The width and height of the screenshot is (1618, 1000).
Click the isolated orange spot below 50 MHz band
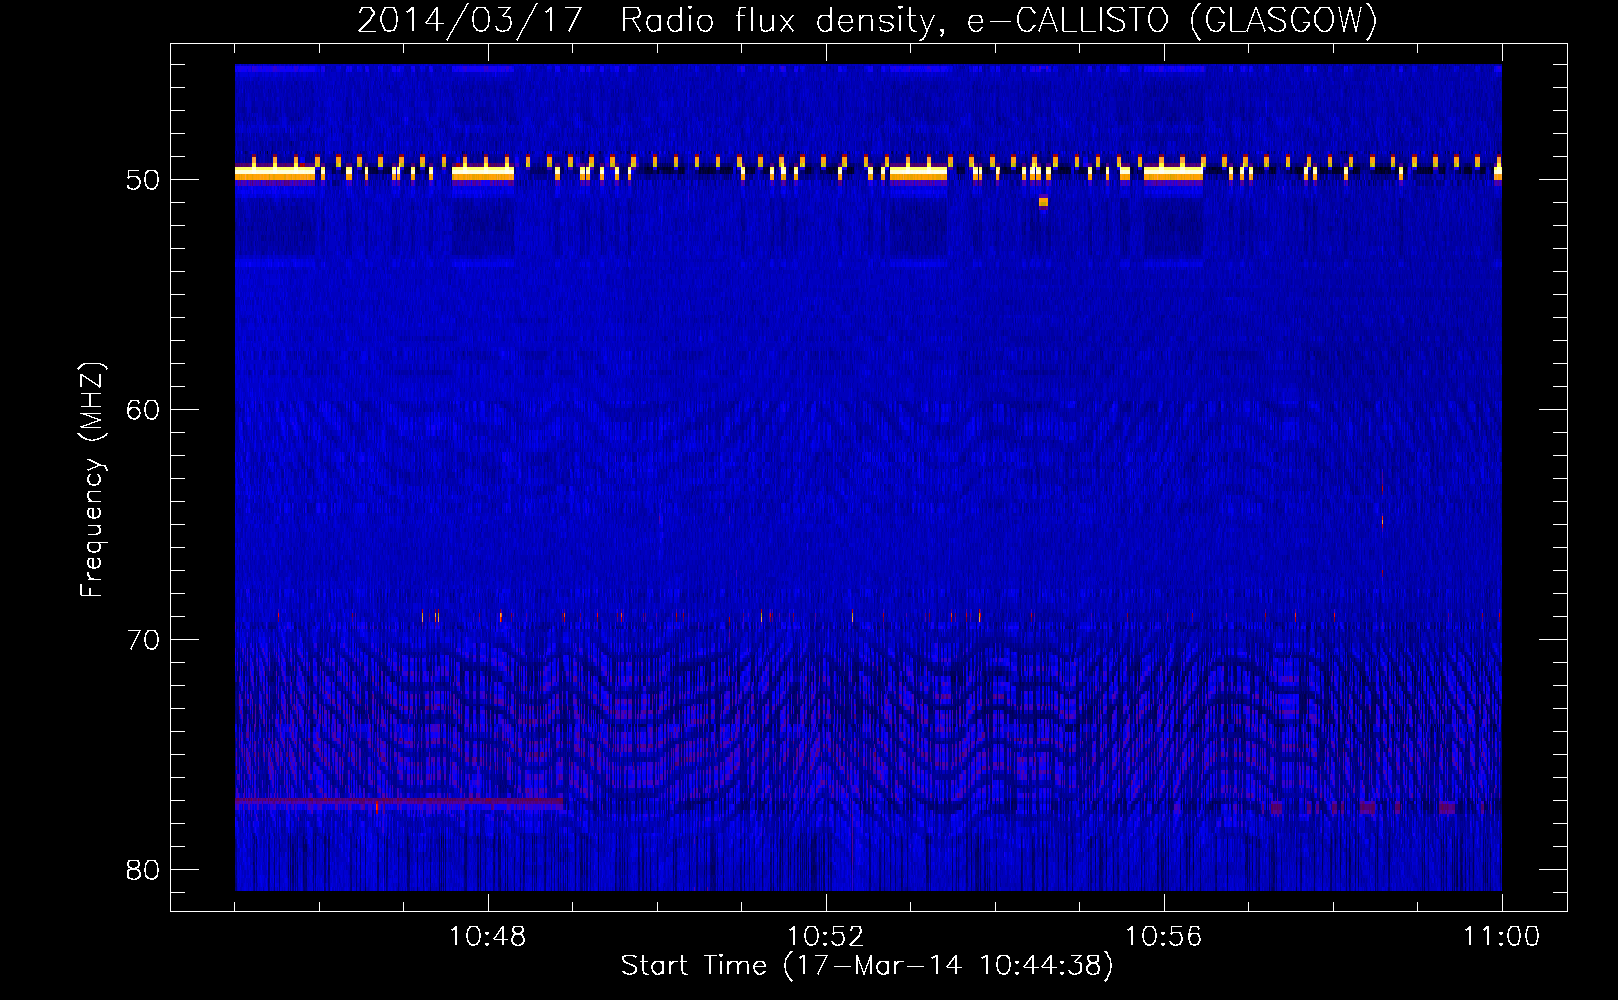[x=1043, y=202]
